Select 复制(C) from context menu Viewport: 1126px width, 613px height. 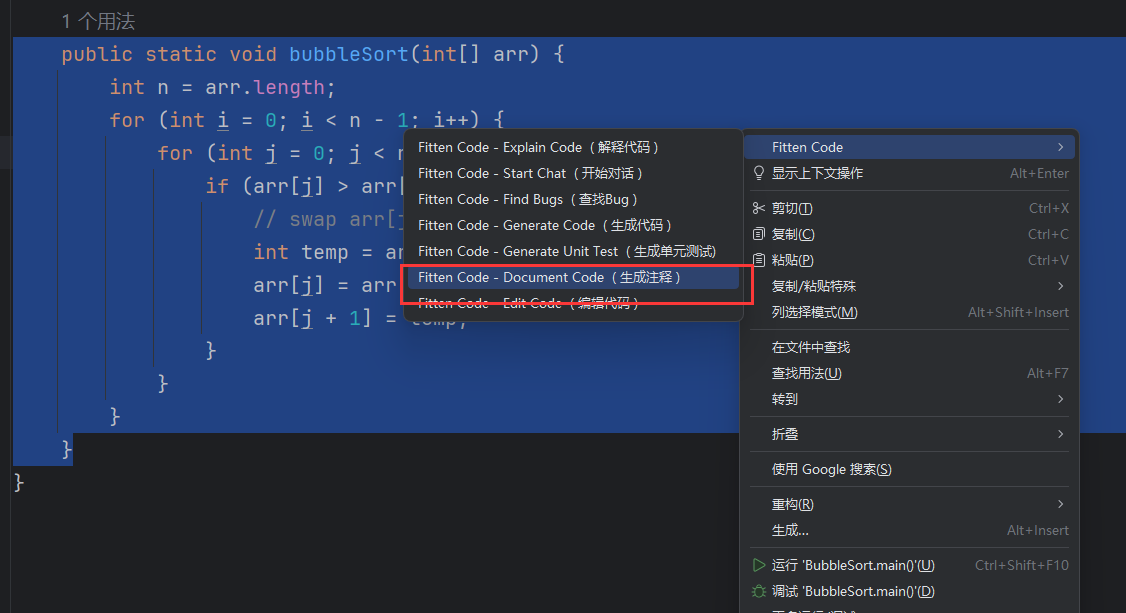tap(909, 234)
